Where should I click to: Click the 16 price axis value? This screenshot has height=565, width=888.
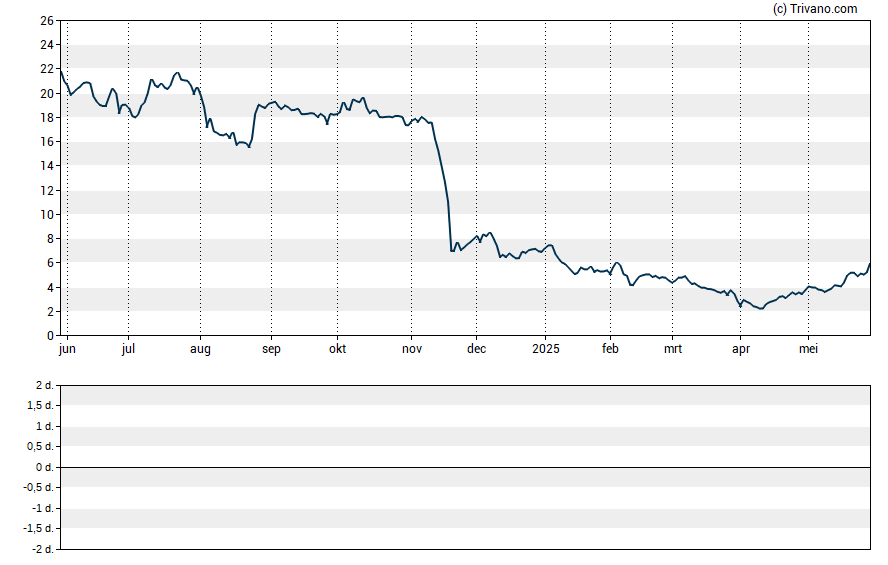point(47,142)
